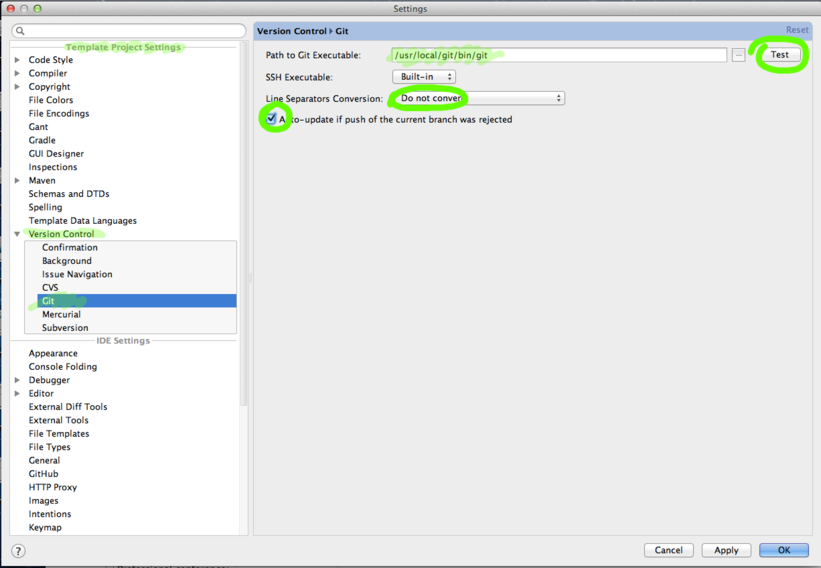Select Git under Version Control

click(137, 301)
